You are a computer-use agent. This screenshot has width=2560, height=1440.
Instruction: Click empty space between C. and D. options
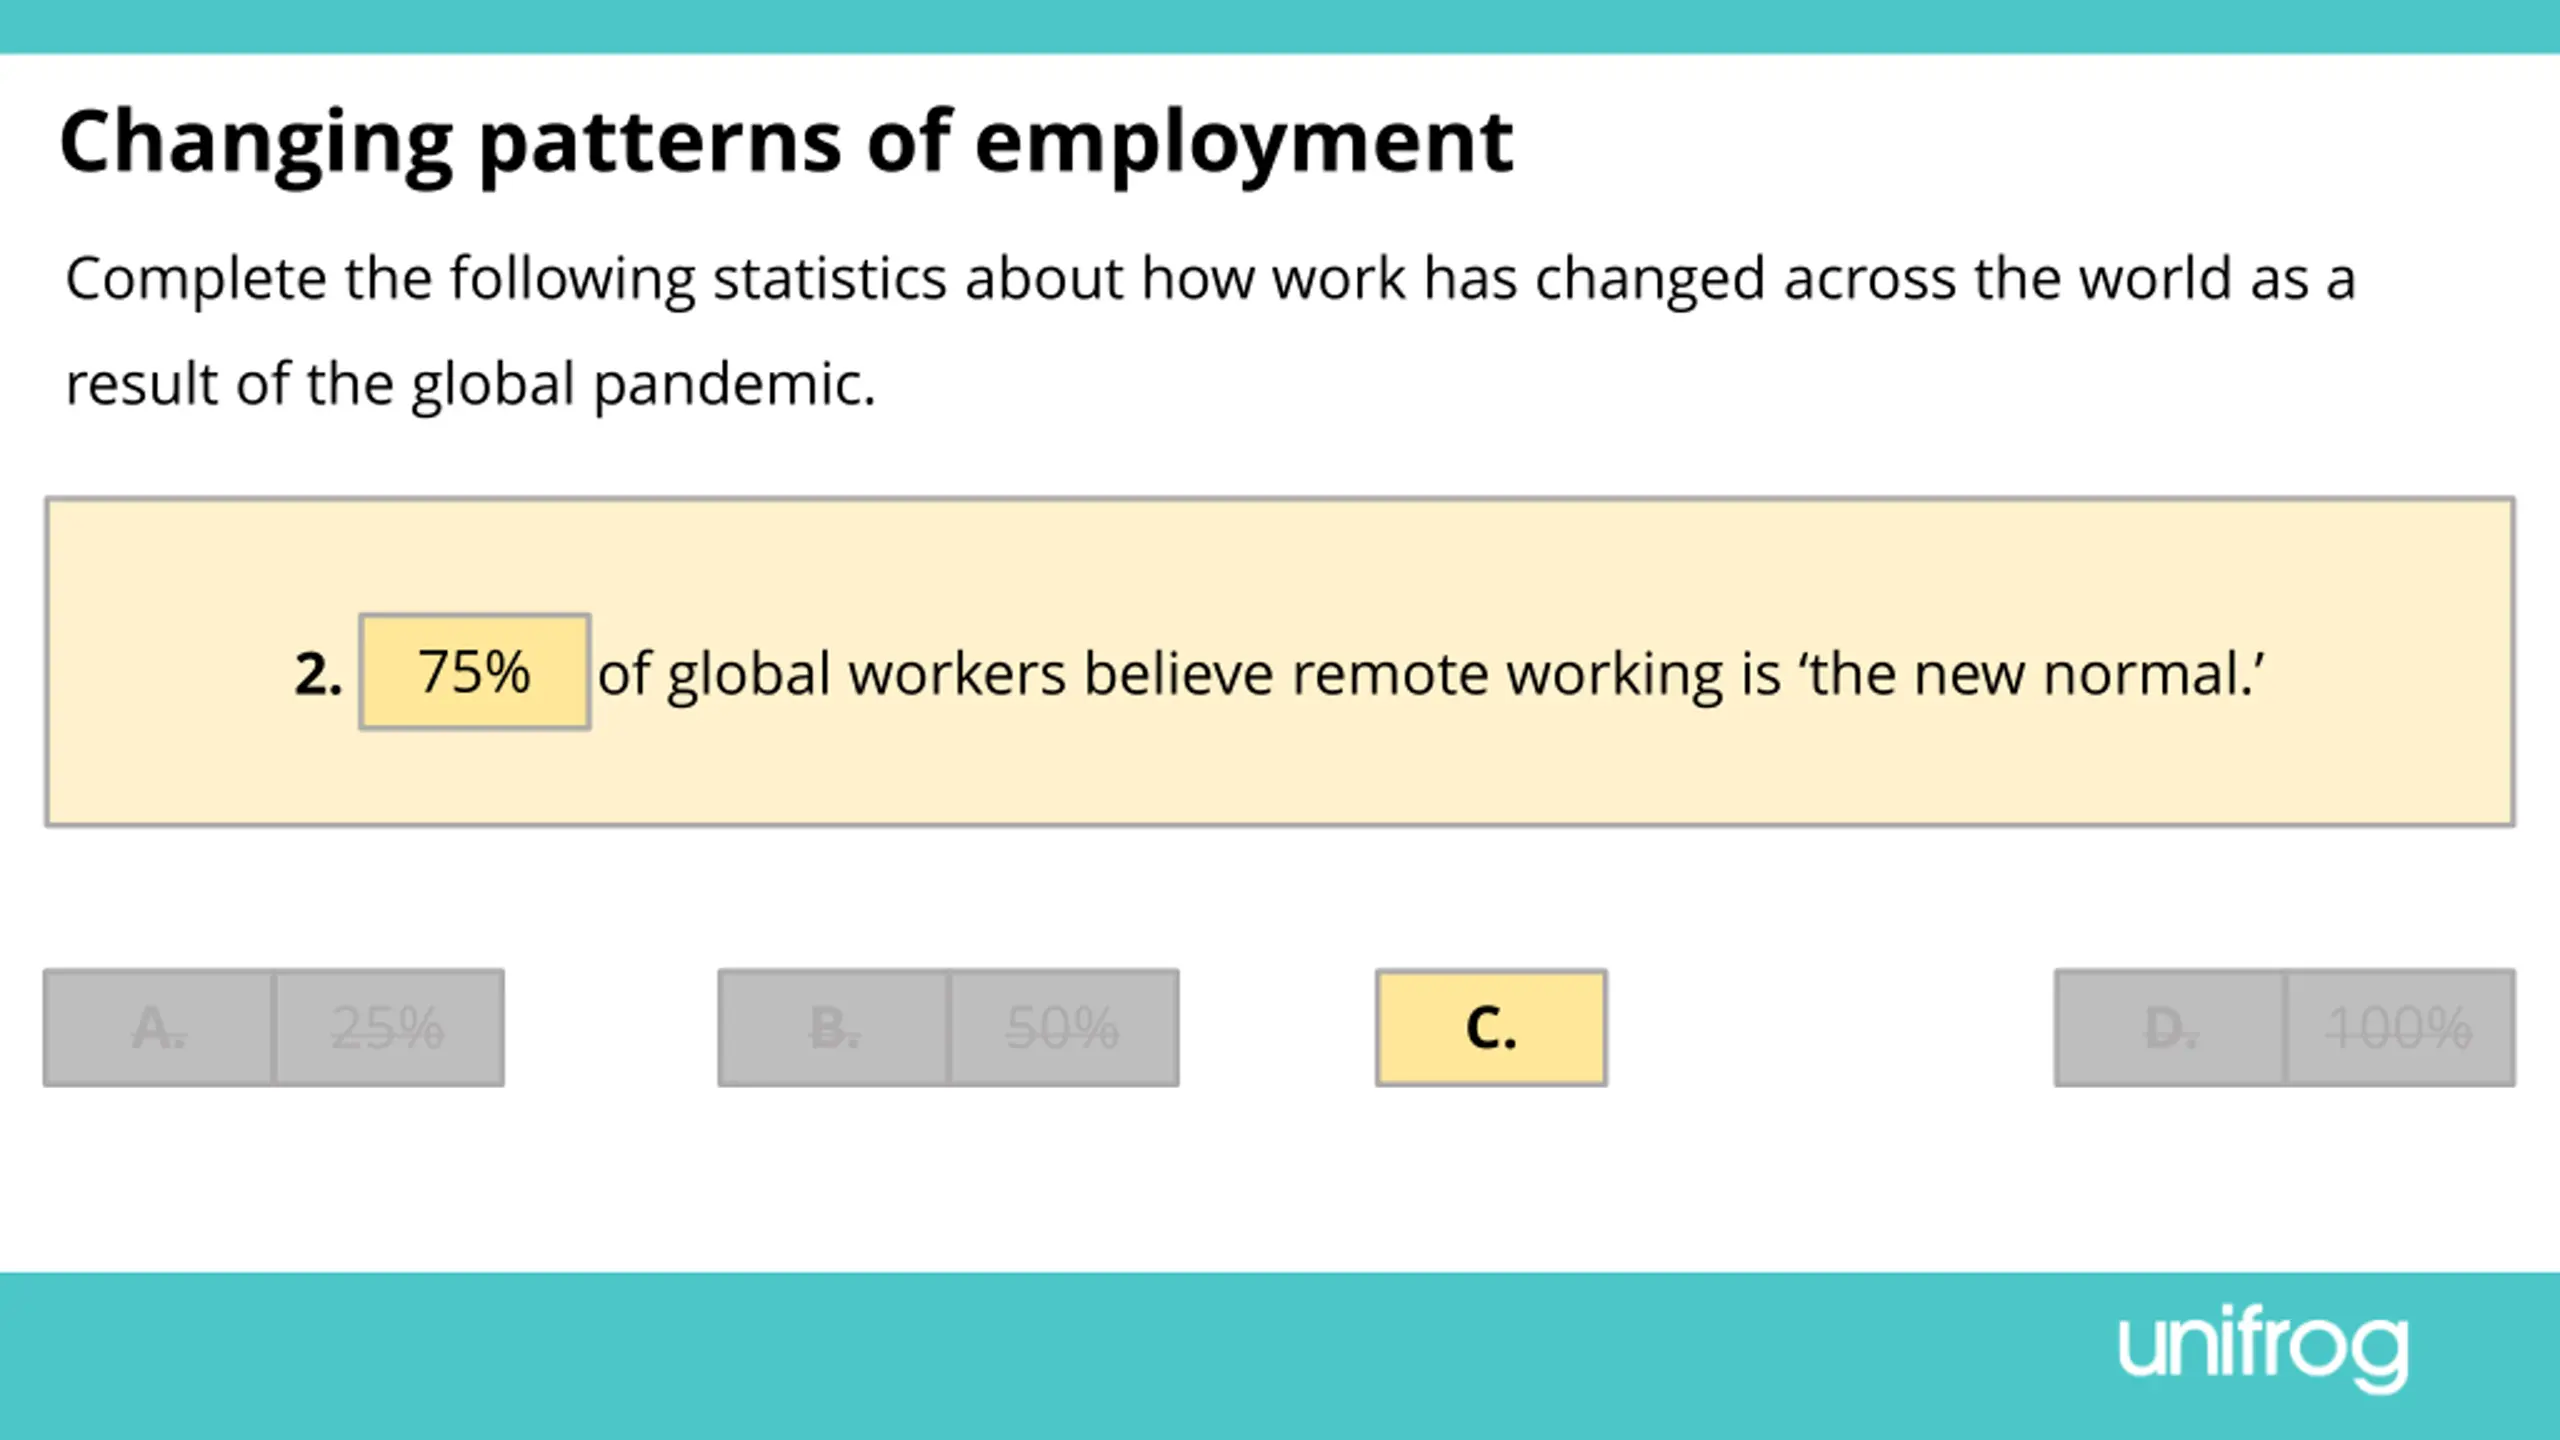[1830, 1028]
